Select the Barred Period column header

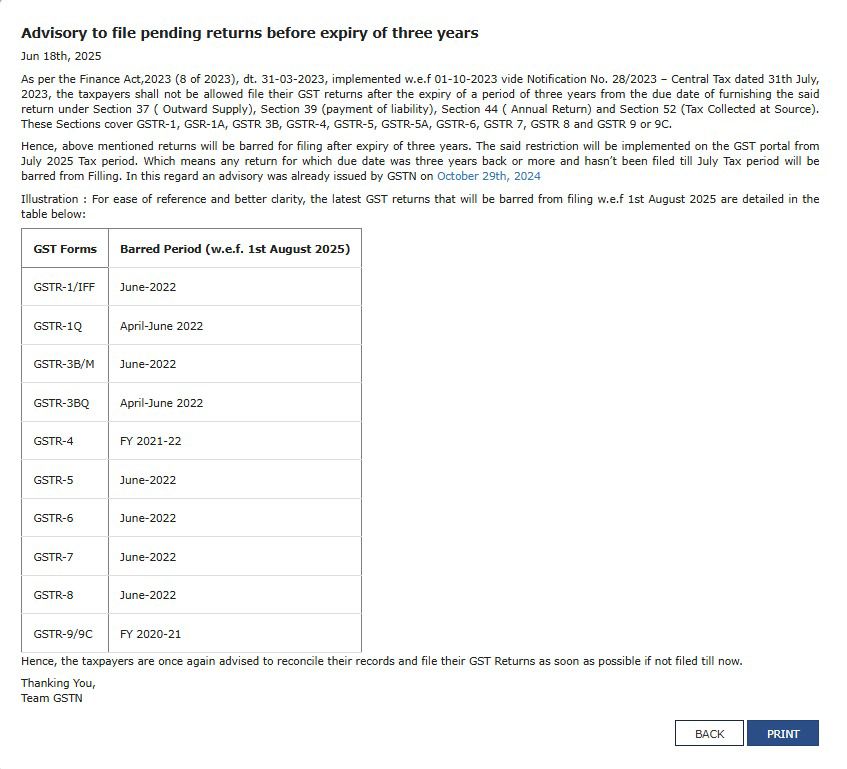point(234,249)
